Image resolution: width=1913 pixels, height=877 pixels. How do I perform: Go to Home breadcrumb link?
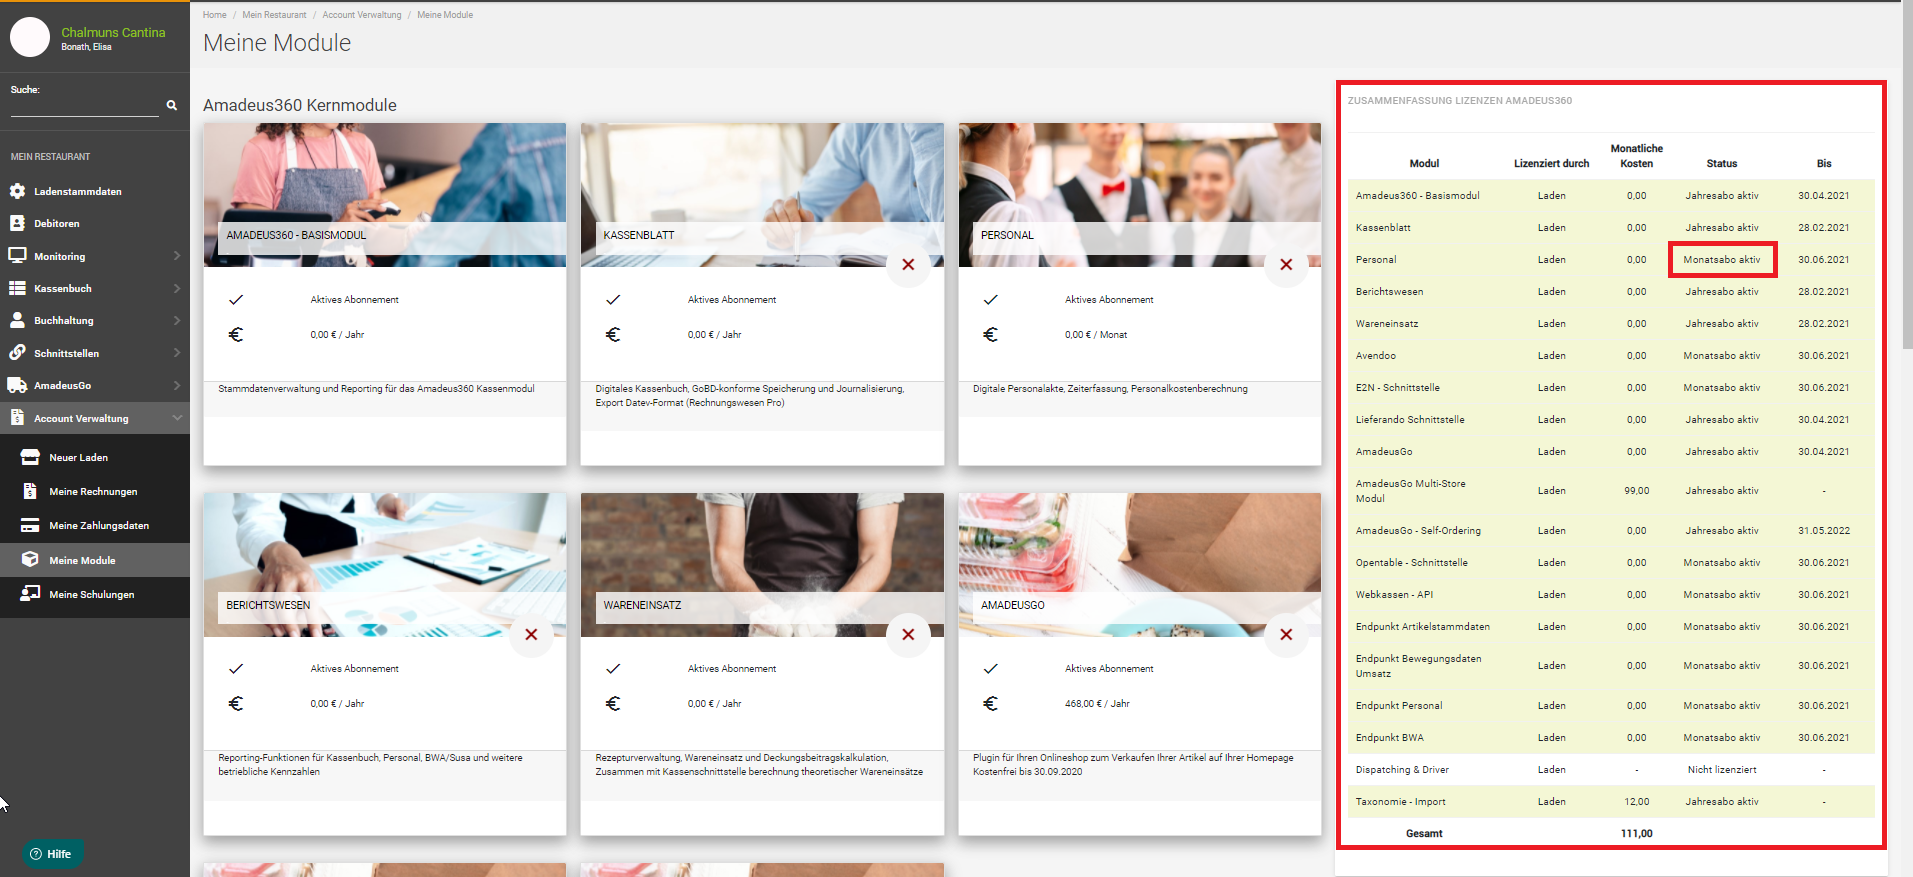[214, 15]
